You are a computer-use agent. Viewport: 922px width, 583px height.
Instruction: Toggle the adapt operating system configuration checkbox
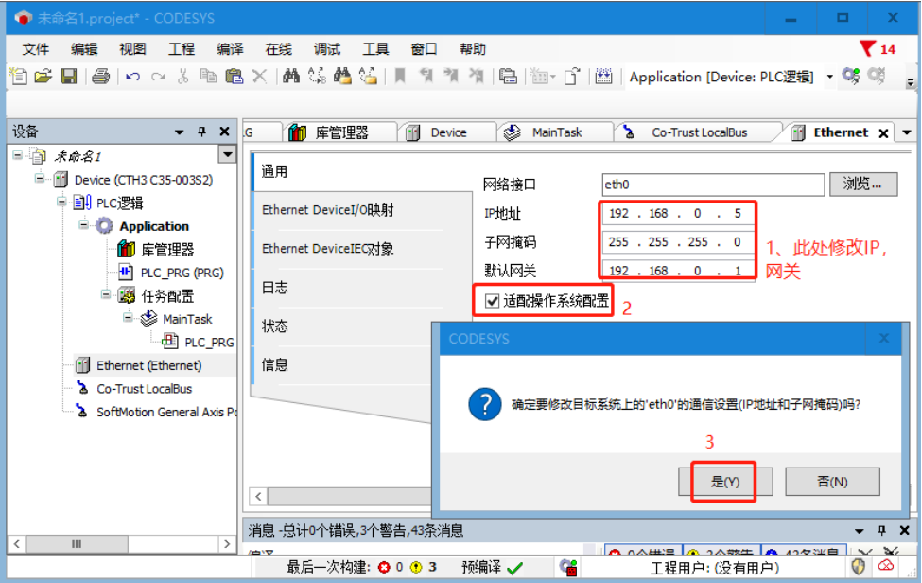pyautogui.click(x=492, y=302)
